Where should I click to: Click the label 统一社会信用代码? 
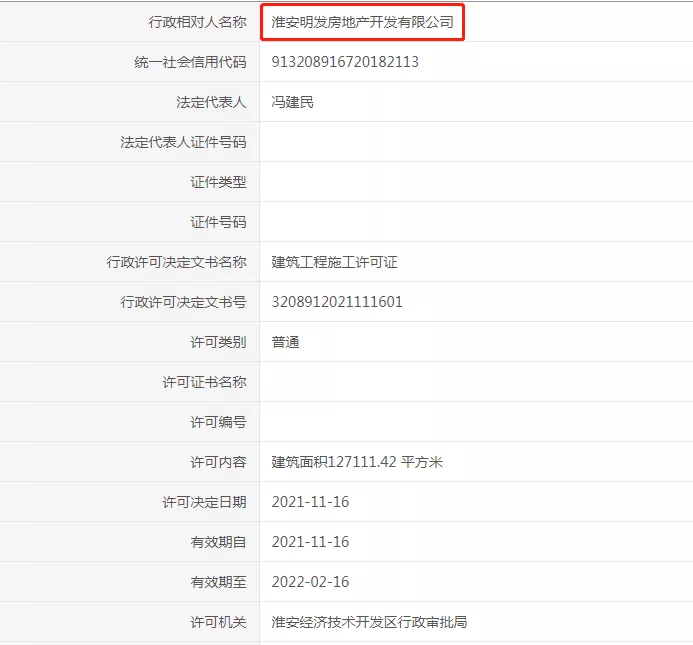point(190,62)
